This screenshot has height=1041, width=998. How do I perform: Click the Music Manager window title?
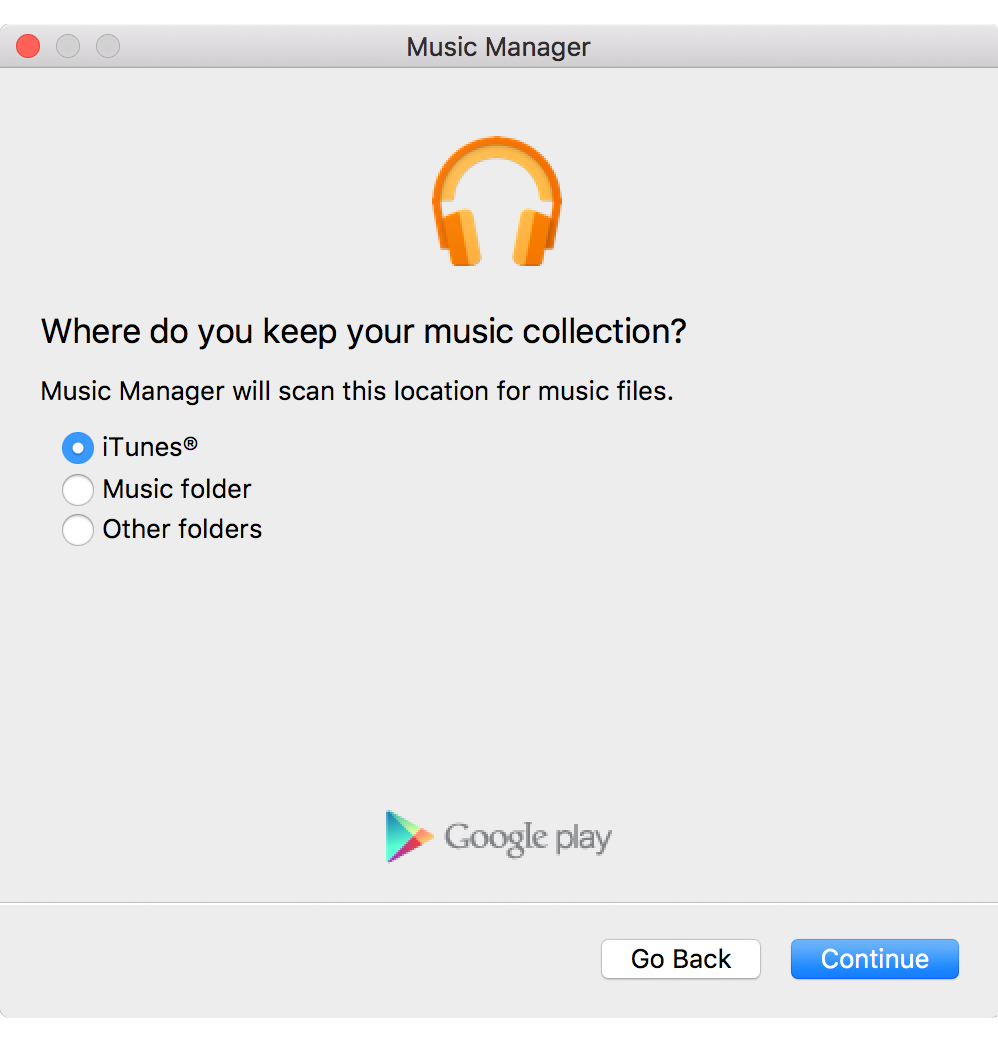click(x=498, y=47)
